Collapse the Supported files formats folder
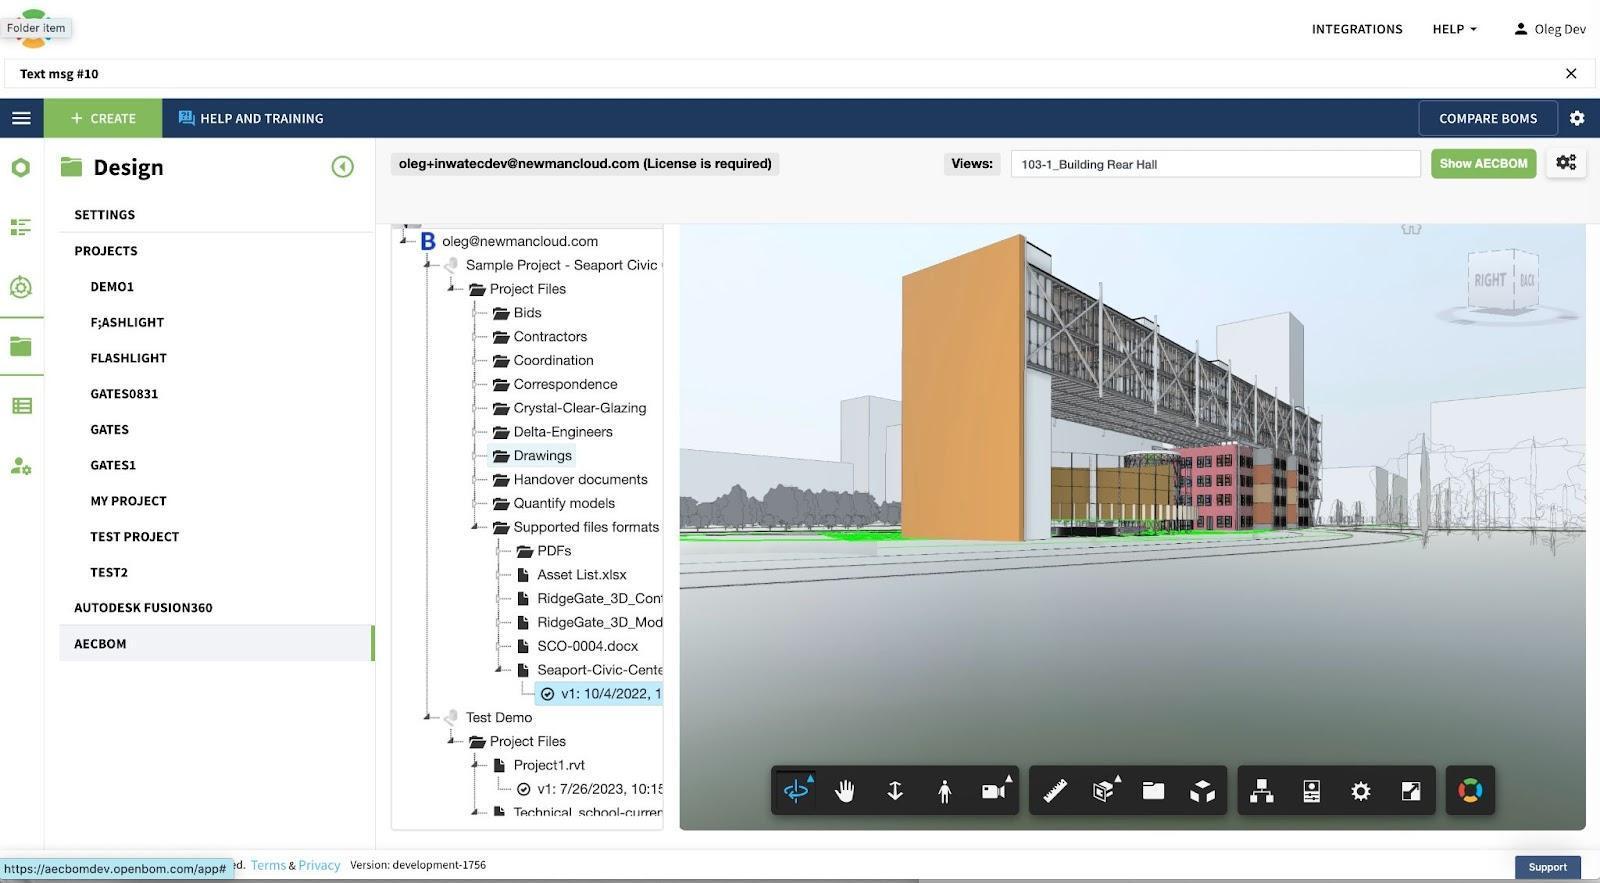 (475, 526)
